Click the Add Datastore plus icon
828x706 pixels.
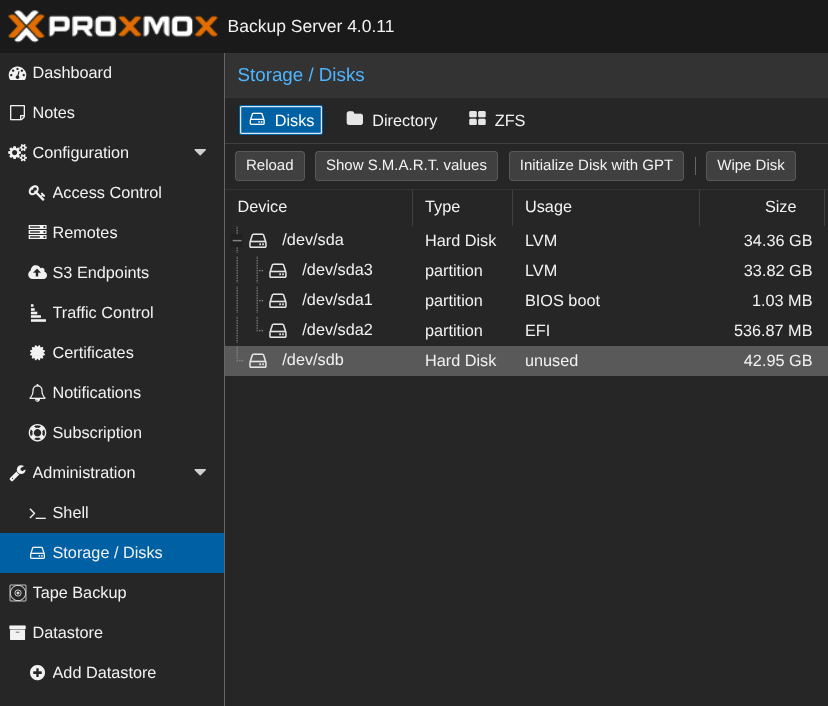[x=37, y=673]
